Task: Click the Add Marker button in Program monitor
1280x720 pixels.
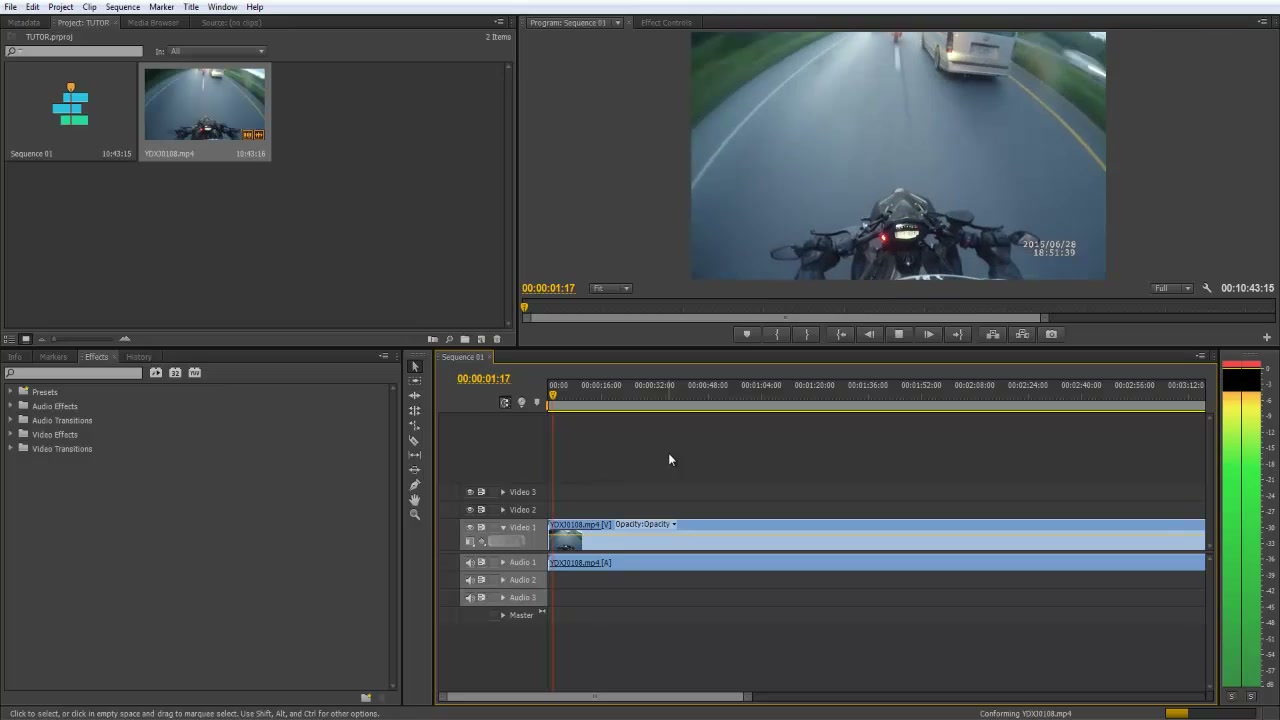Action: [x=746, y=335]
